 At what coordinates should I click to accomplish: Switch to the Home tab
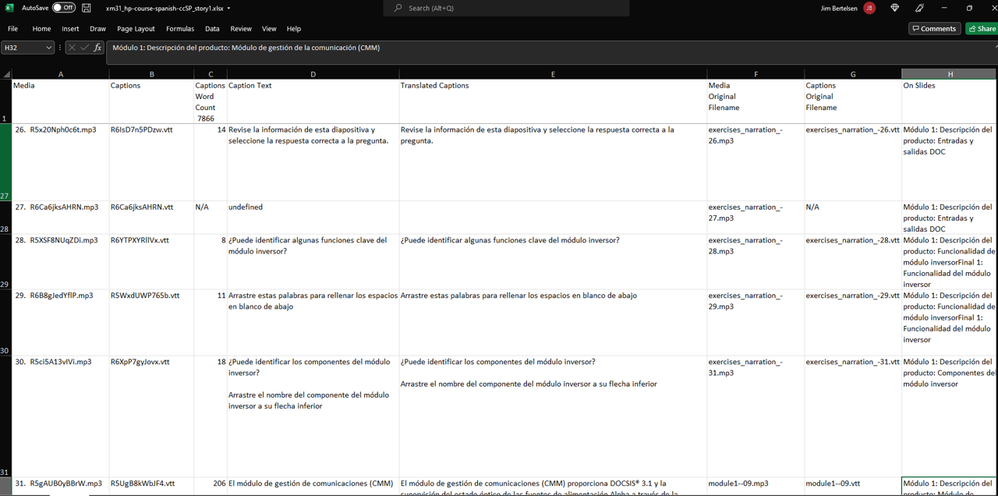click(x=41, y=29)
